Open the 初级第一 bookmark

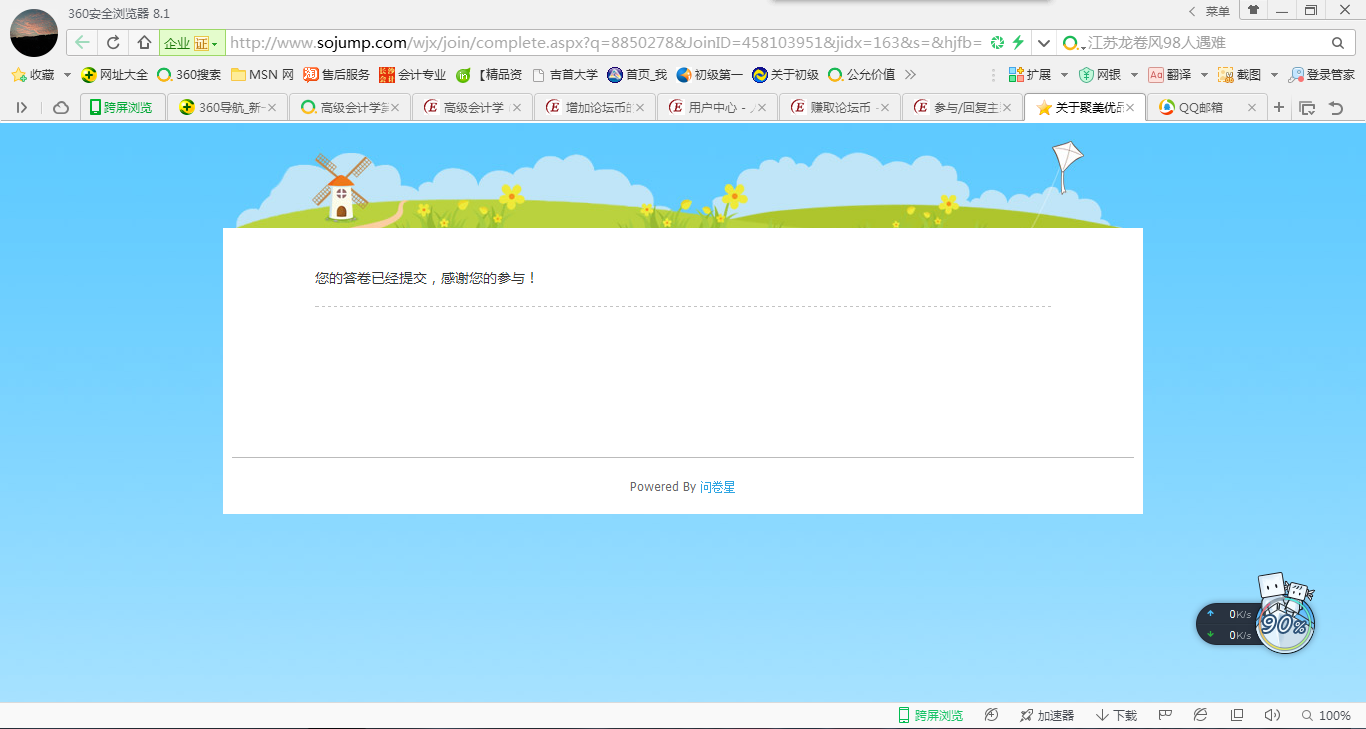709,75
